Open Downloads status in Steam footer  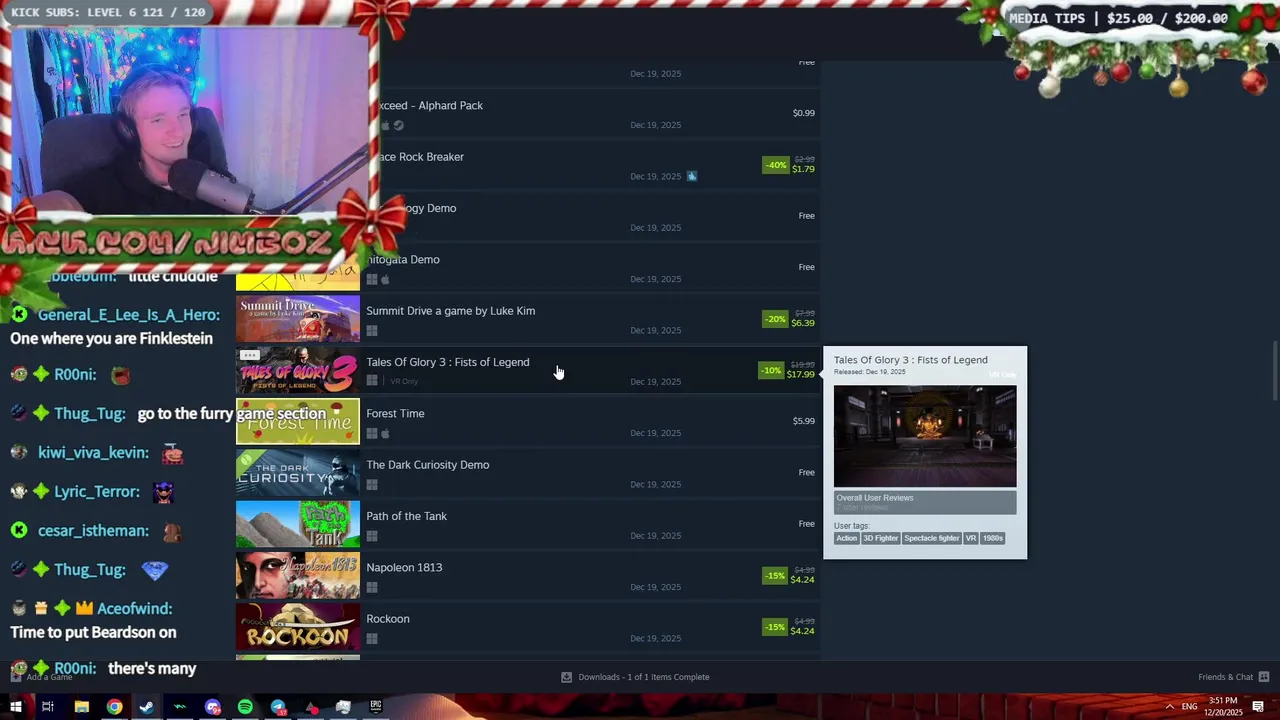635,677
